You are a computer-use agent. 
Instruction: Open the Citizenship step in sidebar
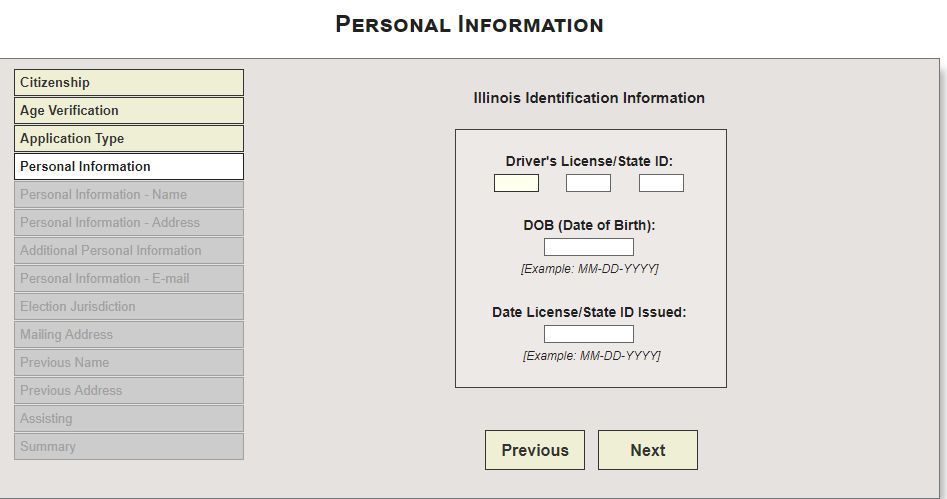[128, 83]
